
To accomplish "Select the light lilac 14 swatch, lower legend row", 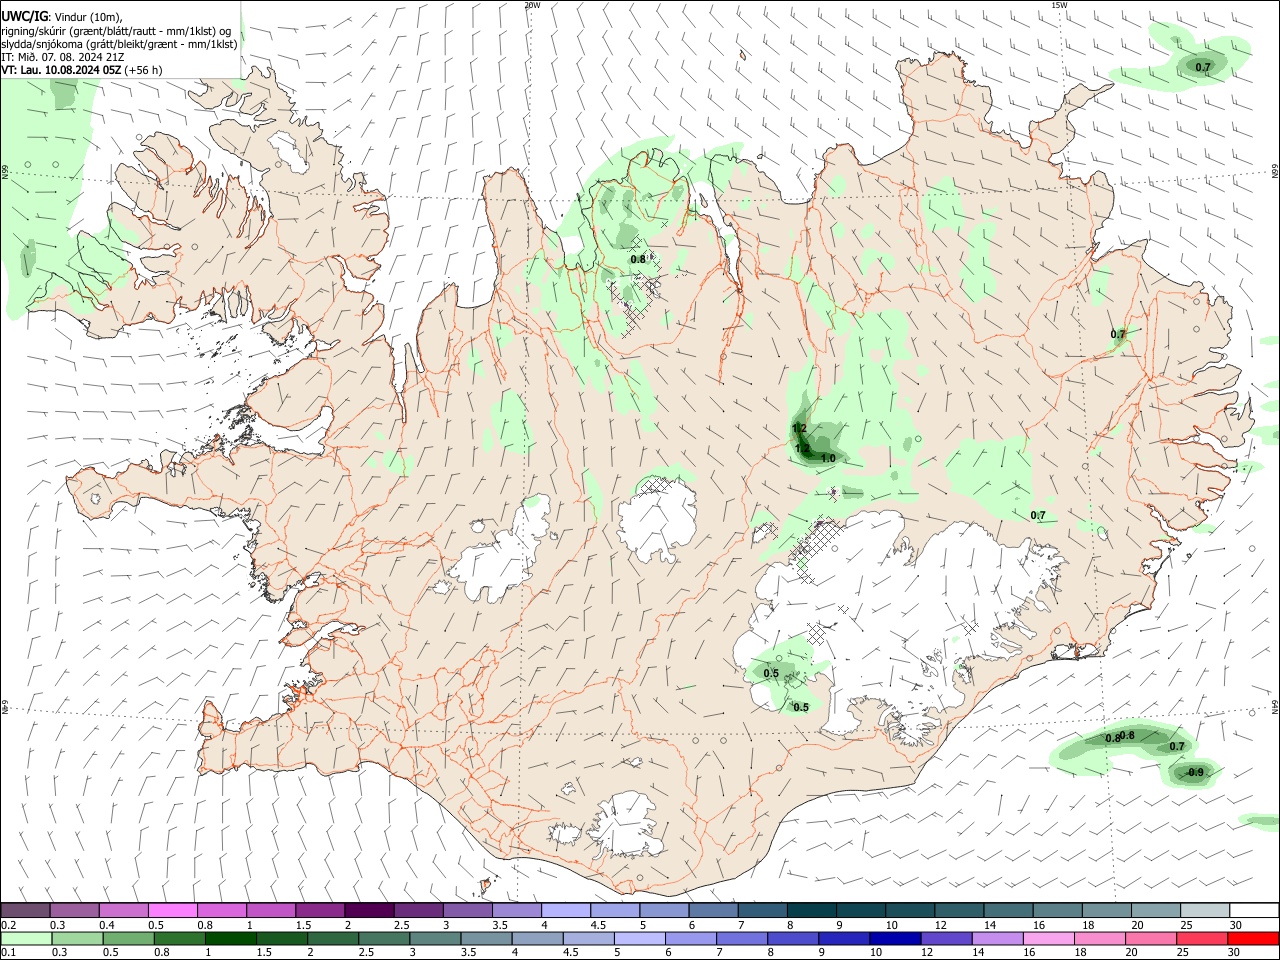I will coord(996,939).
